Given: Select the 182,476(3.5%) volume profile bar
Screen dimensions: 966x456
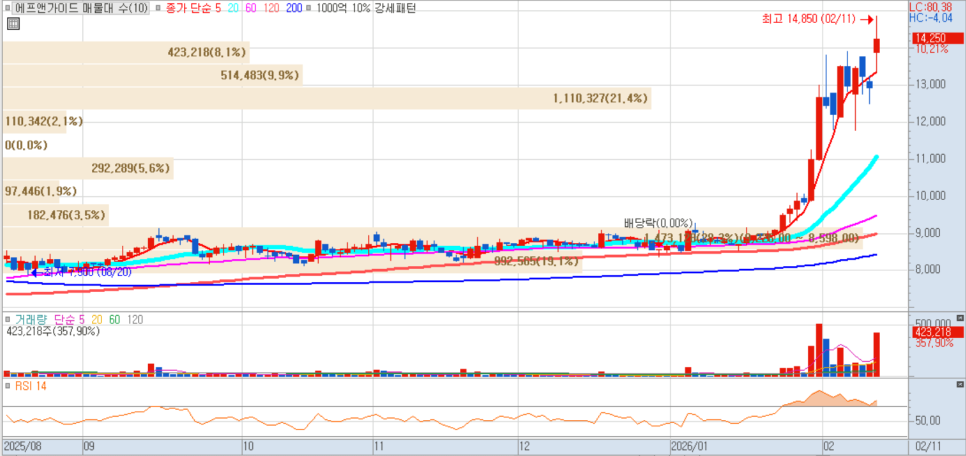Looking at the screenshot, I should point(56,215).
